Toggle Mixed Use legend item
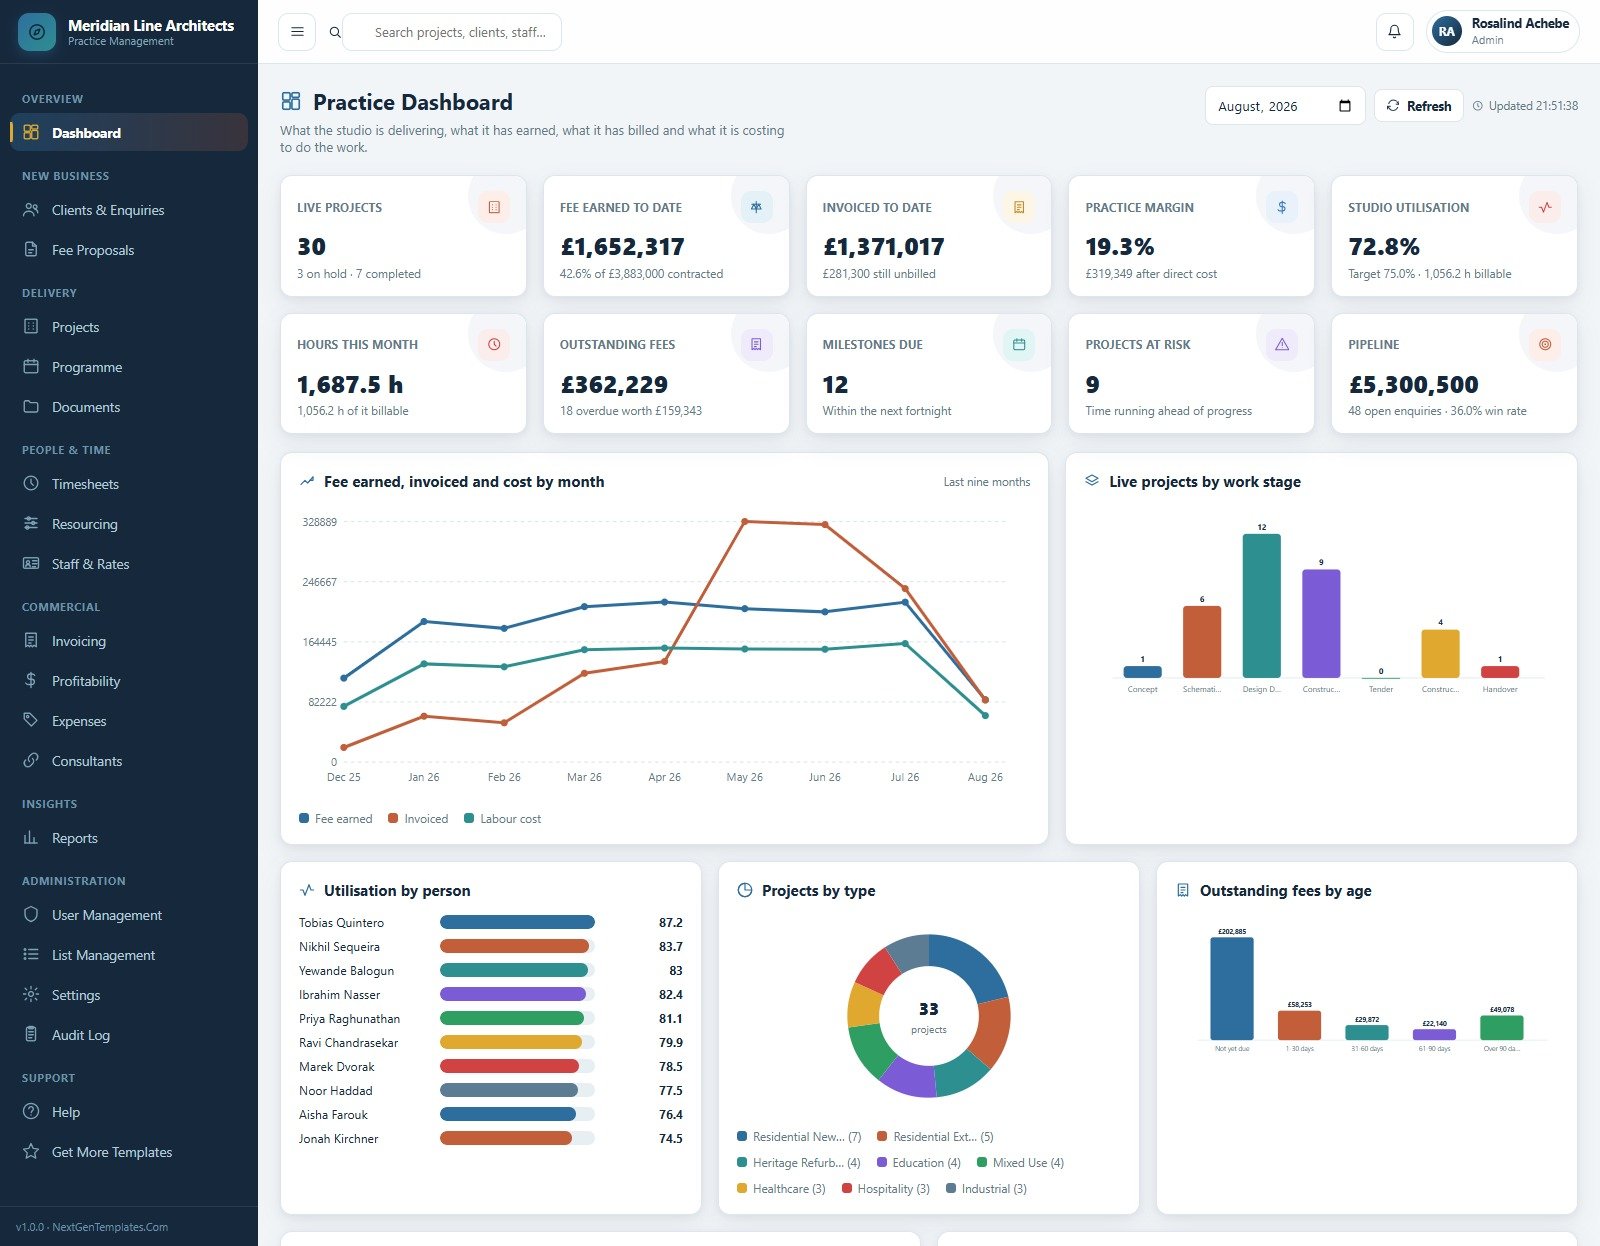Screen dimensions: 1600x1246 (x=1021, y=1162)
